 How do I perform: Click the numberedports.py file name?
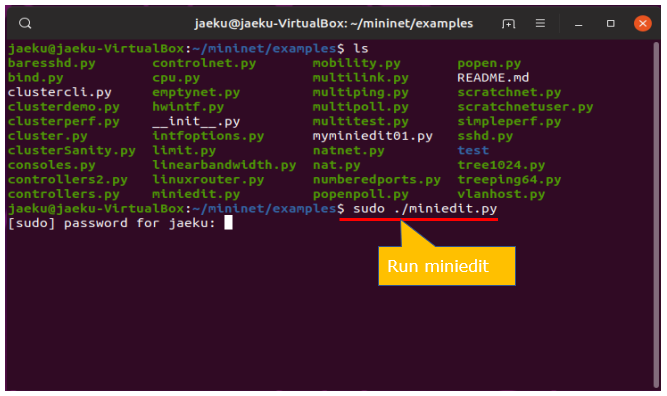377,179
